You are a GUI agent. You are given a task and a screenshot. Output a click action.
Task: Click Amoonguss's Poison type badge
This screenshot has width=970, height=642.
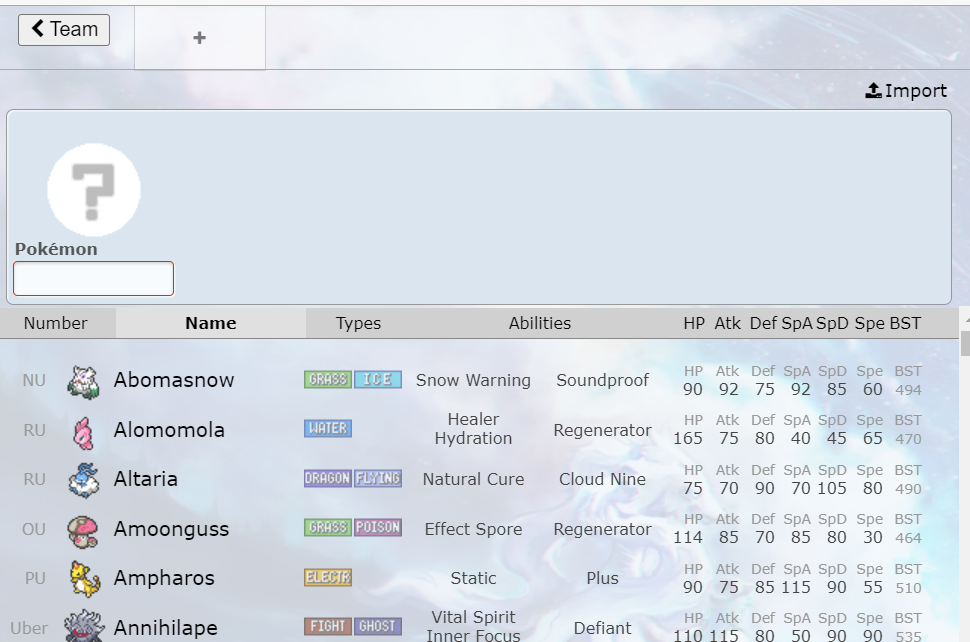(x=378, y=528)
